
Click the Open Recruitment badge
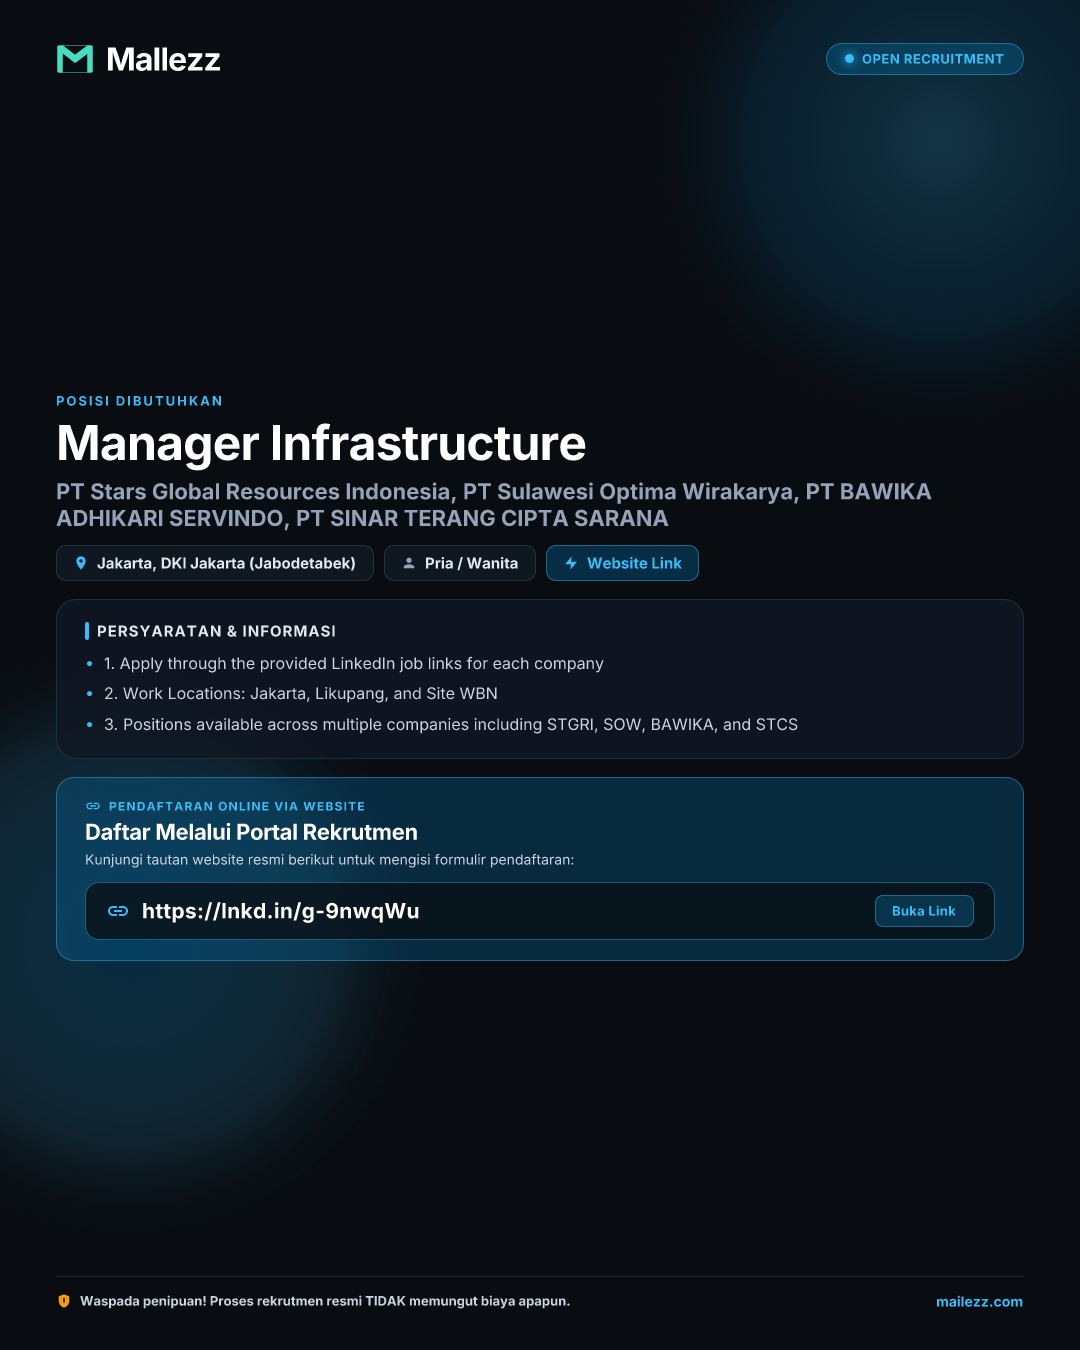925,59
